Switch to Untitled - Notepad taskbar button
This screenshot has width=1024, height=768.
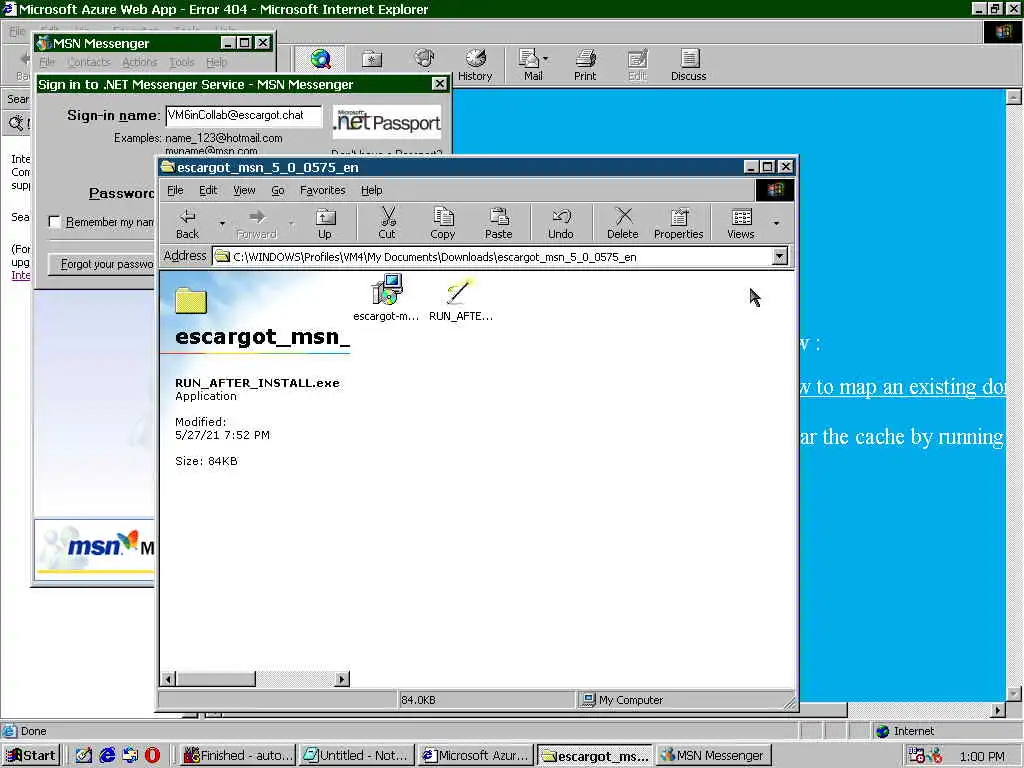358,756
